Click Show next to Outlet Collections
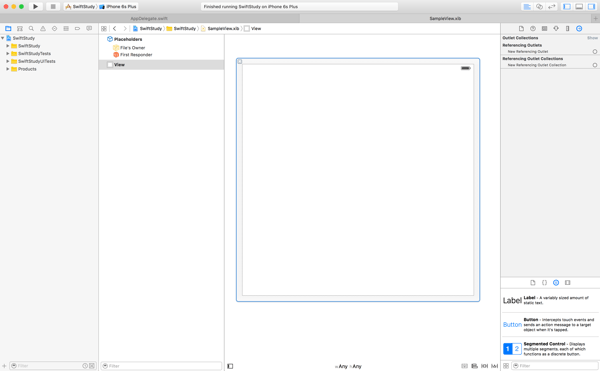 tap(592, 38)
